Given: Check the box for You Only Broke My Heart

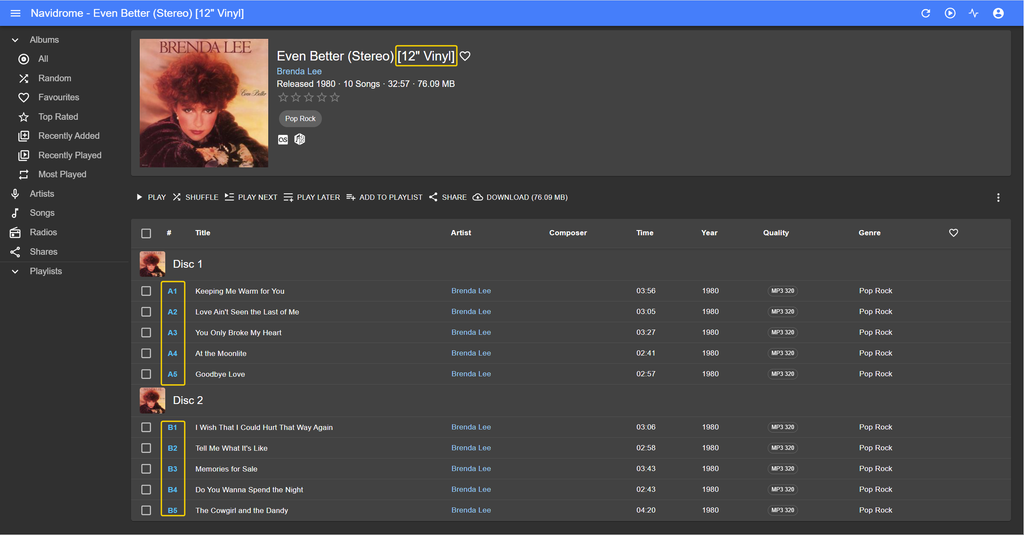Looking at the screenshot, I should coord(146,332).
